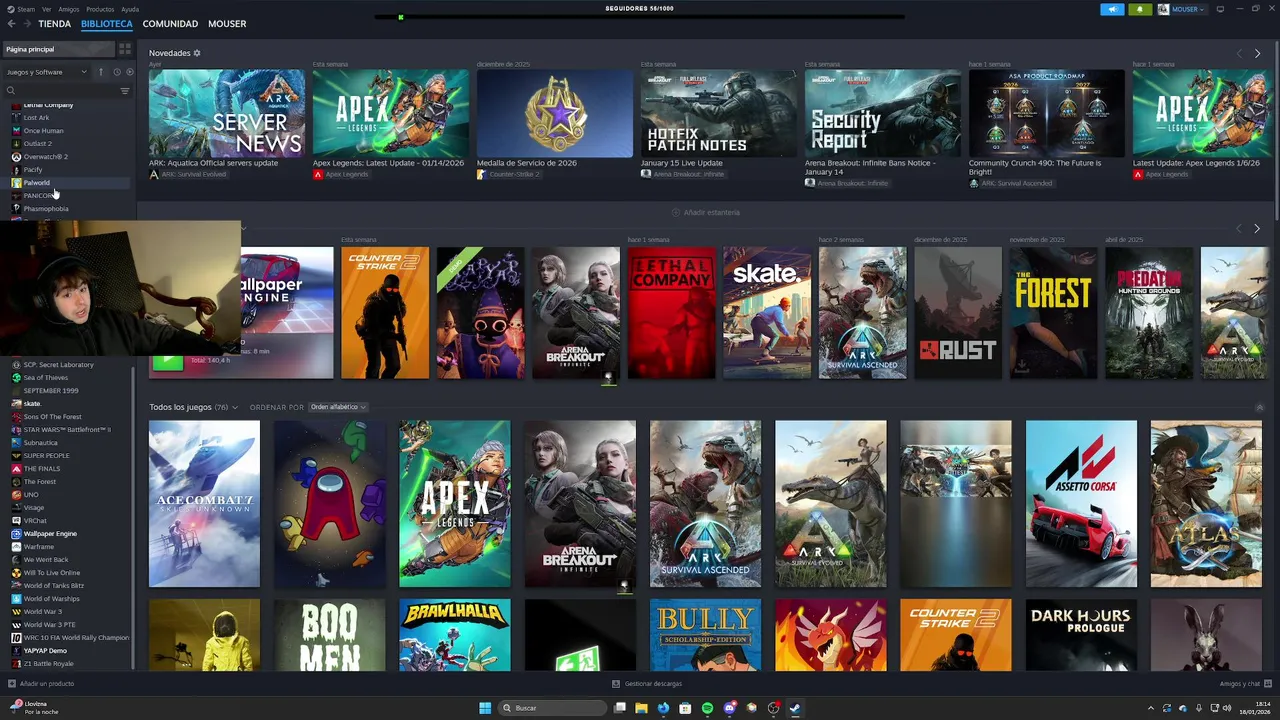
Task: Click the Añadir estantería button
Action: click(706, 212)
